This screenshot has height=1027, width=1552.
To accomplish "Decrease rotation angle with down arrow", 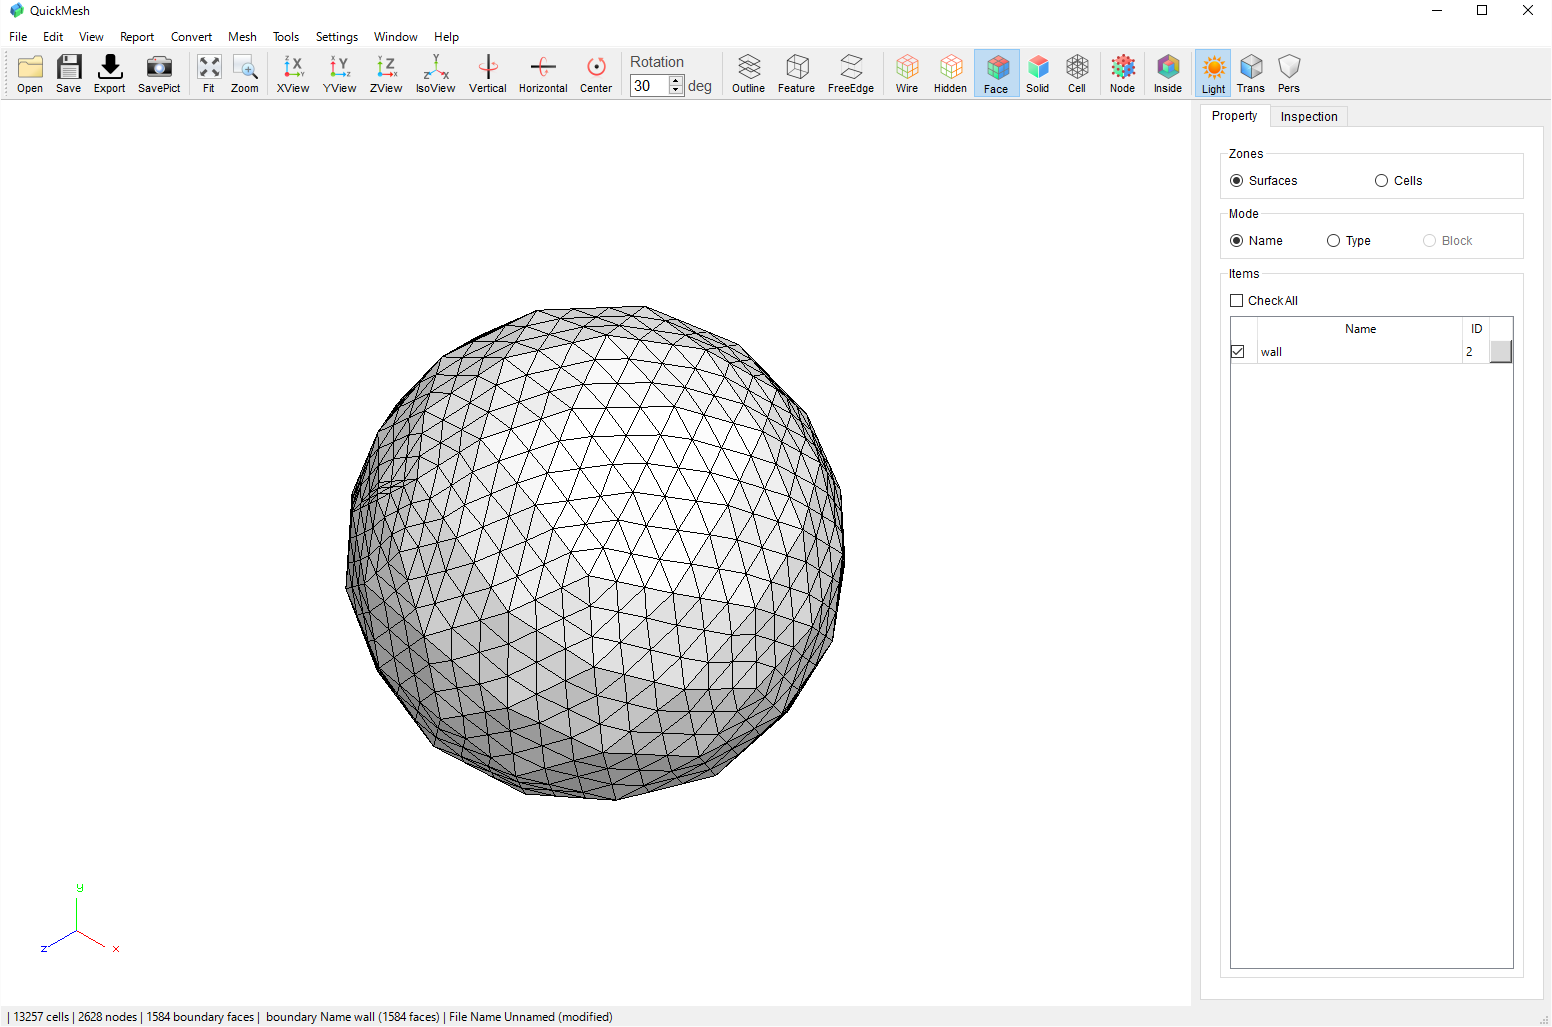I will coord(676,91).
